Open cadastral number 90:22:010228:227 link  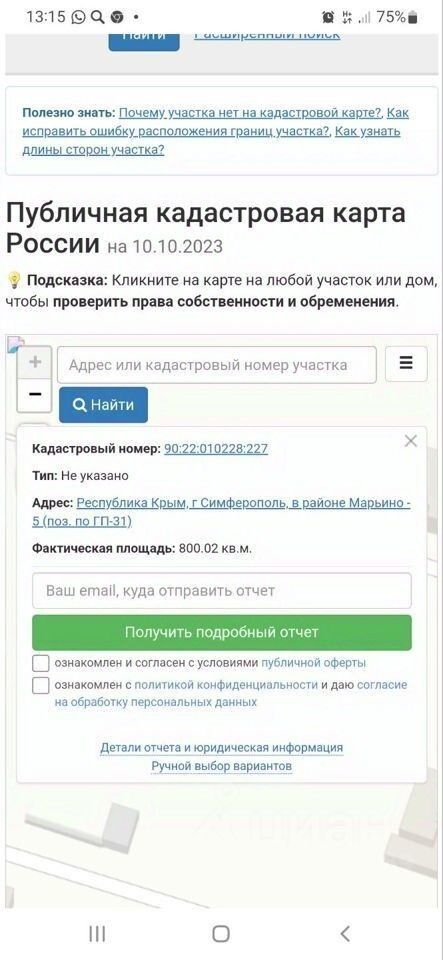(x=216, y=449)
